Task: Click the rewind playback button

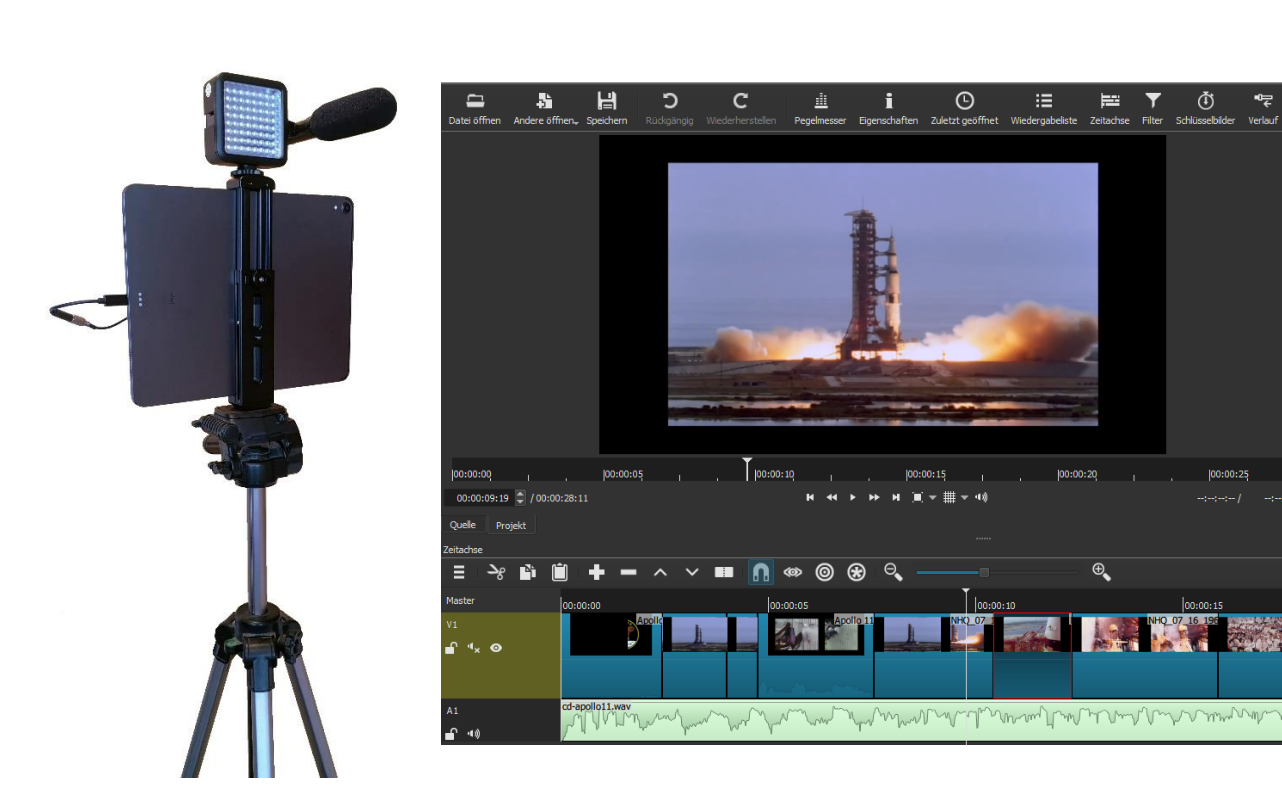Action: (x=831, y=497)
